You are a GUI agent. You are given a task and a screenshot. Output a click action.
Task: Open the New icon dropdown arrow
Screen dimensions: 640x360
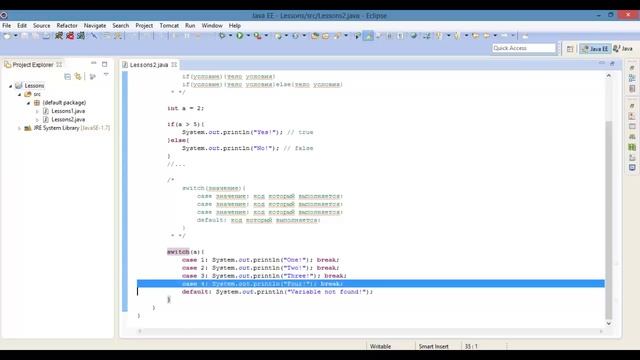(x=16, y=36)
